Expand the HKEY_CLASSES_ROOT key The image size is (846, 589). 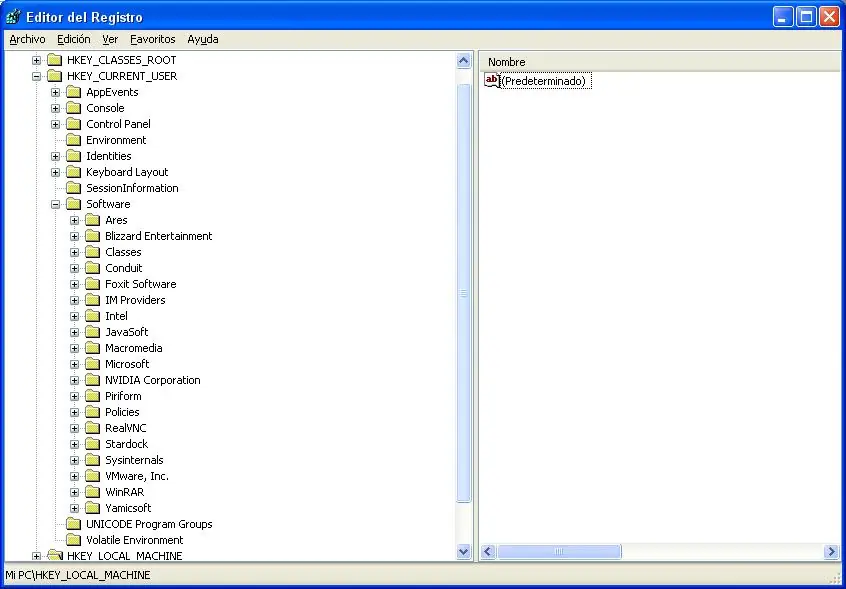click(36, 60)
